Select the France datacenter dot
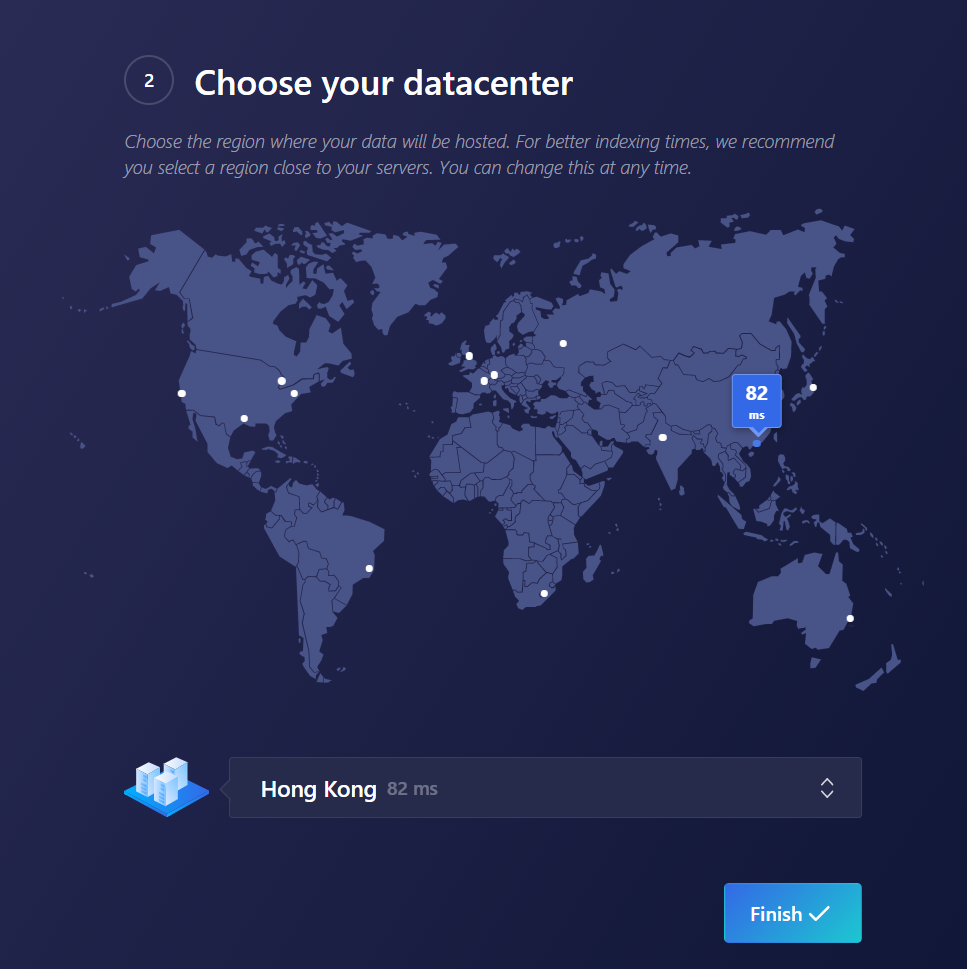The width and height of the screenshot is (967, 969). (484, 381)
